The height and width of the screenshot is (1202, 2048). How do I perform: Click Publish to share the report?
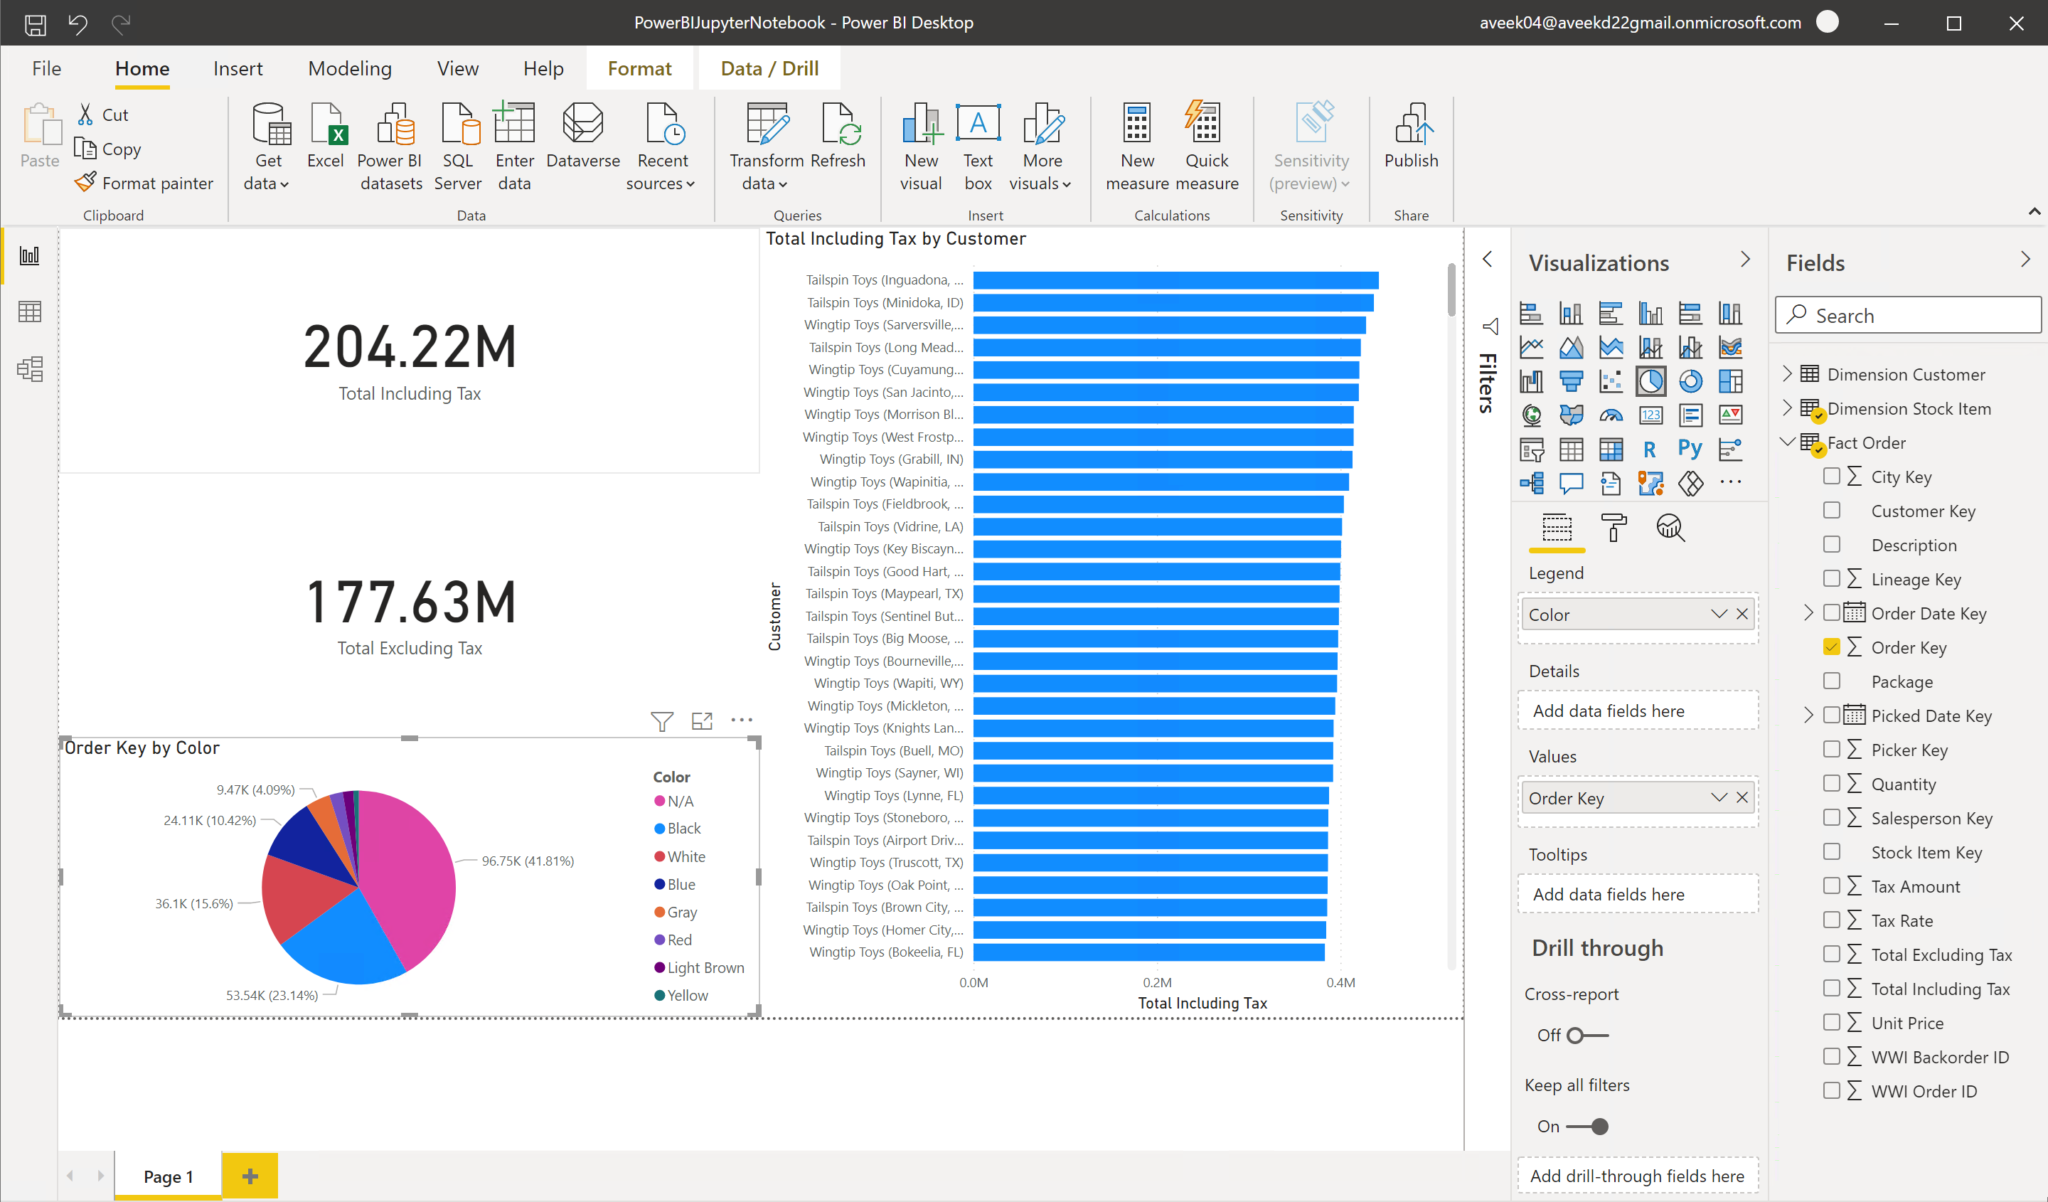tap(1411, 143)
